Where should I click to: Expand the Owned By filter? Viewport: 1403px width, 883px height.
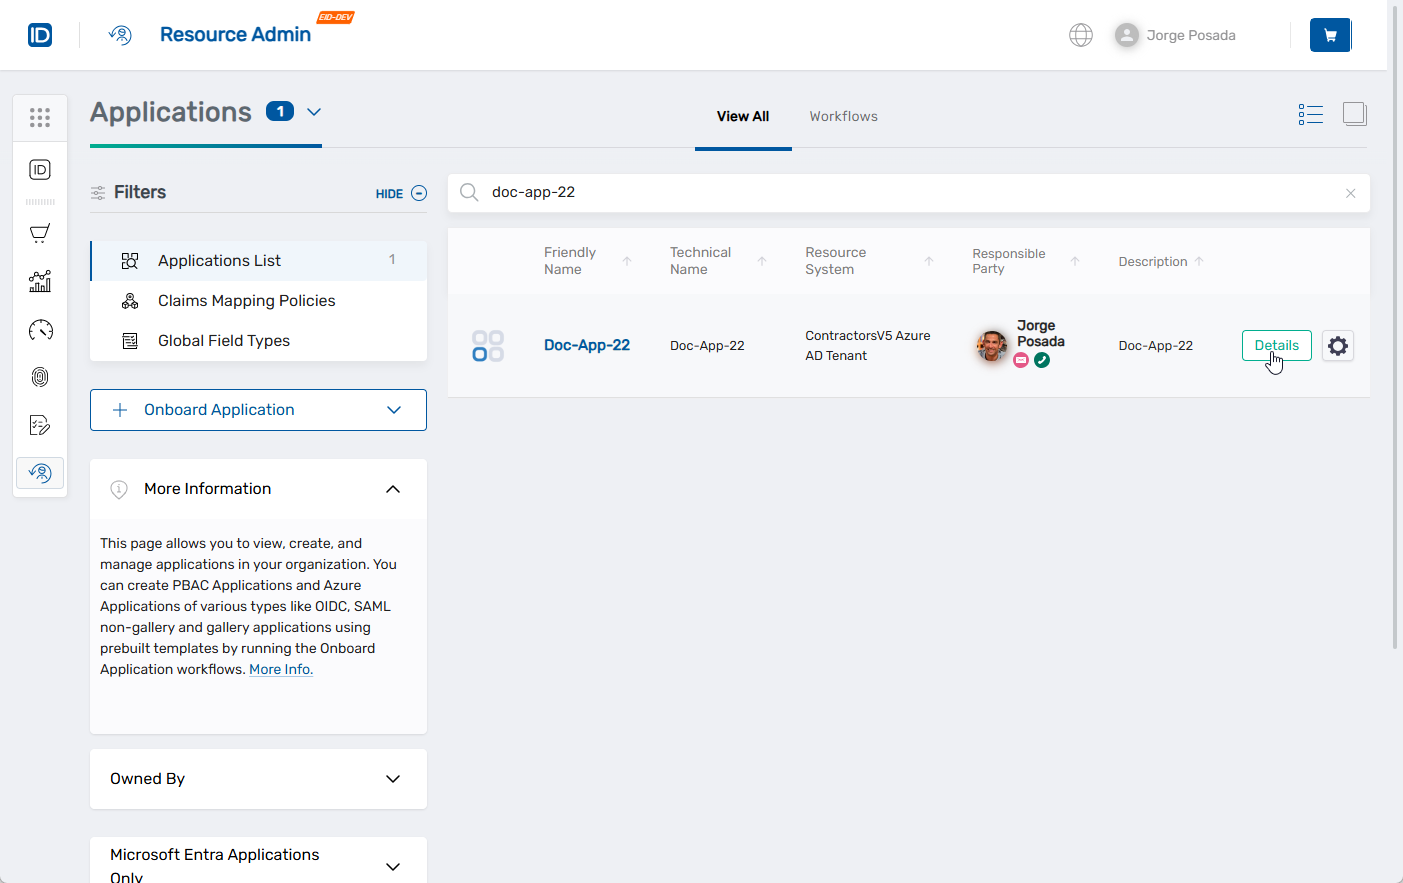(393, 779)
